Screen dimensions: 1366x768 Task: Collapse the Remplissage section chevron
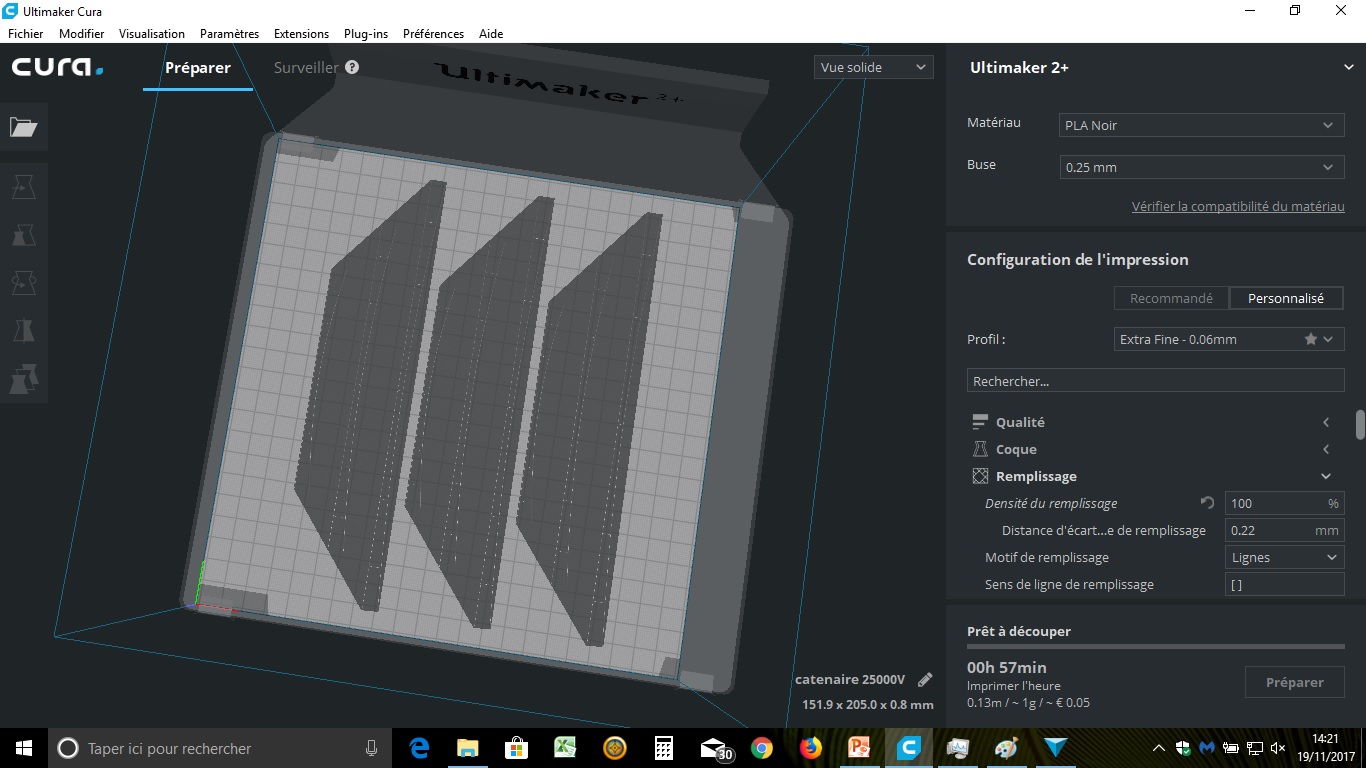point(1326,476)
